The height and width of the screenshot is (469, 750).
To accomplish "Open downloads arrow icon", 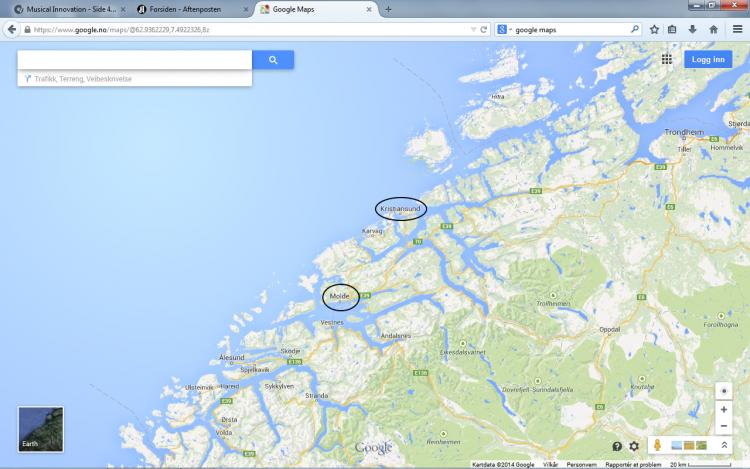I will tap(692, 30).
